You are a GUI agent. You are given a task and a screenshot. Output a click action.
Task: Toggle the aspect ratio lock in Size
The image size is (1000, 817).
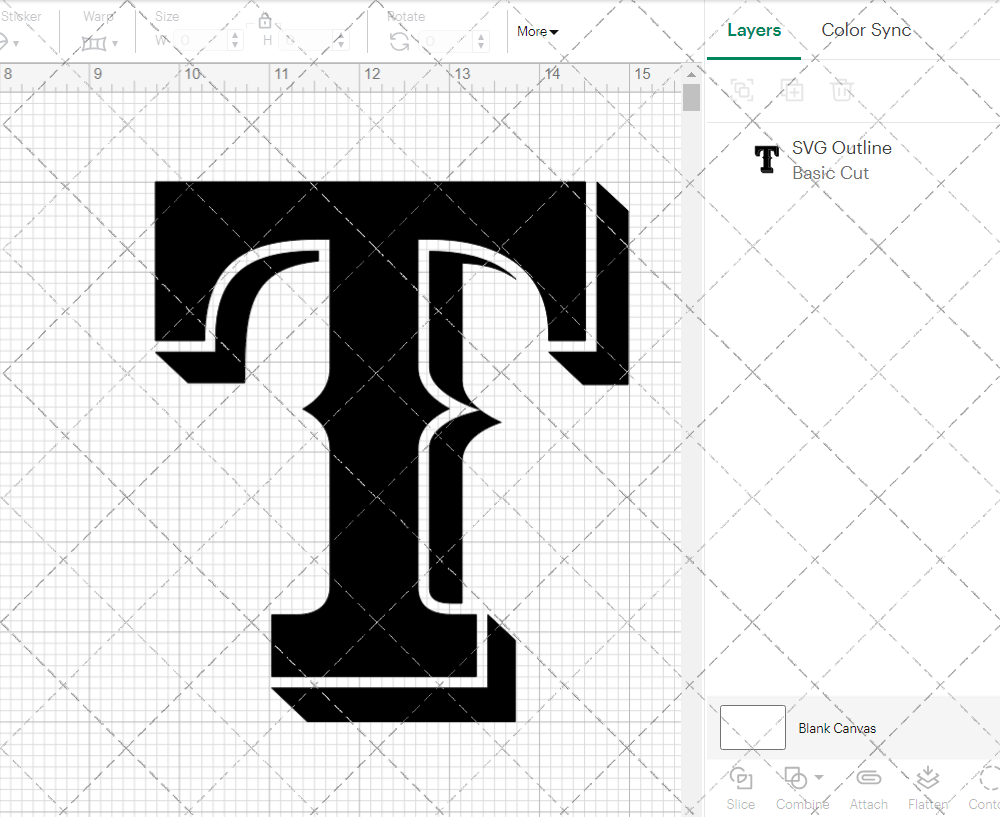265,20
